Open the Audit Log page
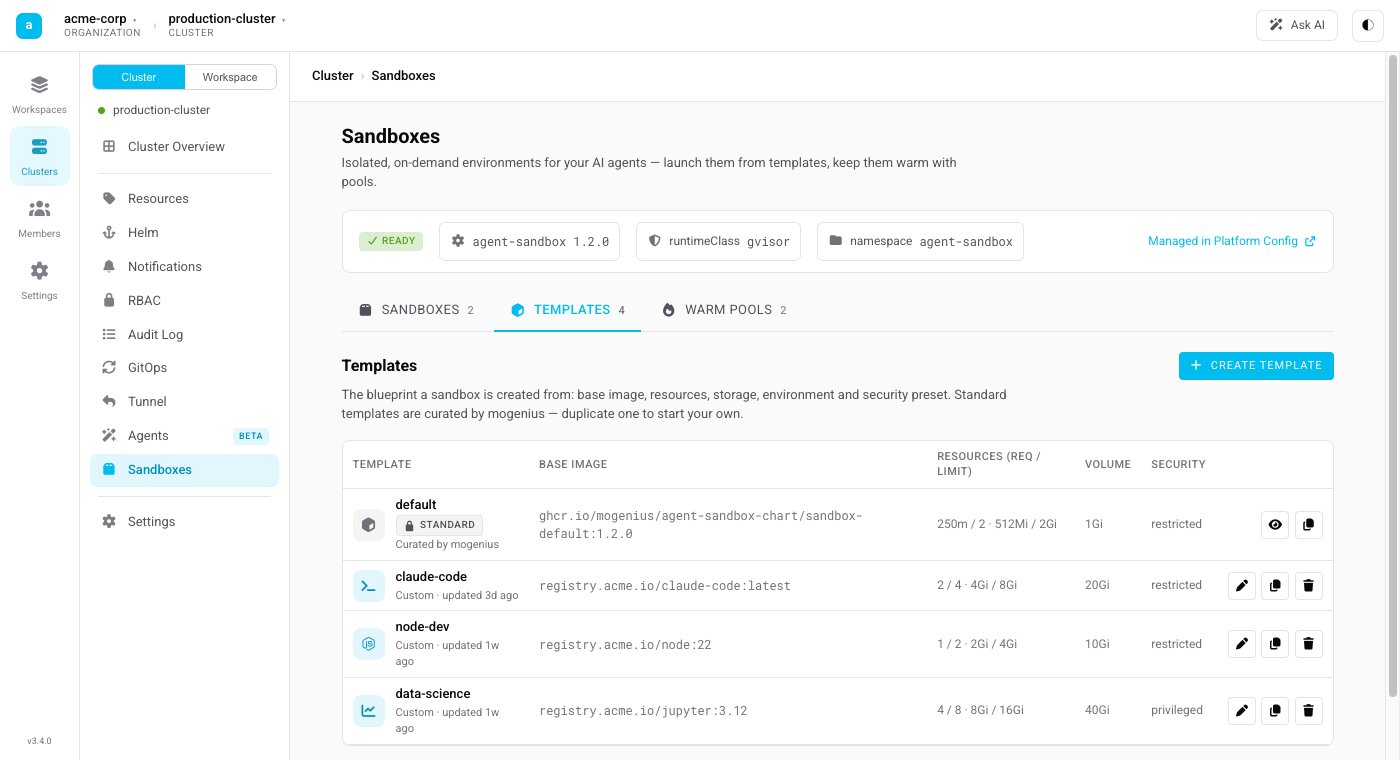The image size is (1400, 760). click(x=184, y=335)
